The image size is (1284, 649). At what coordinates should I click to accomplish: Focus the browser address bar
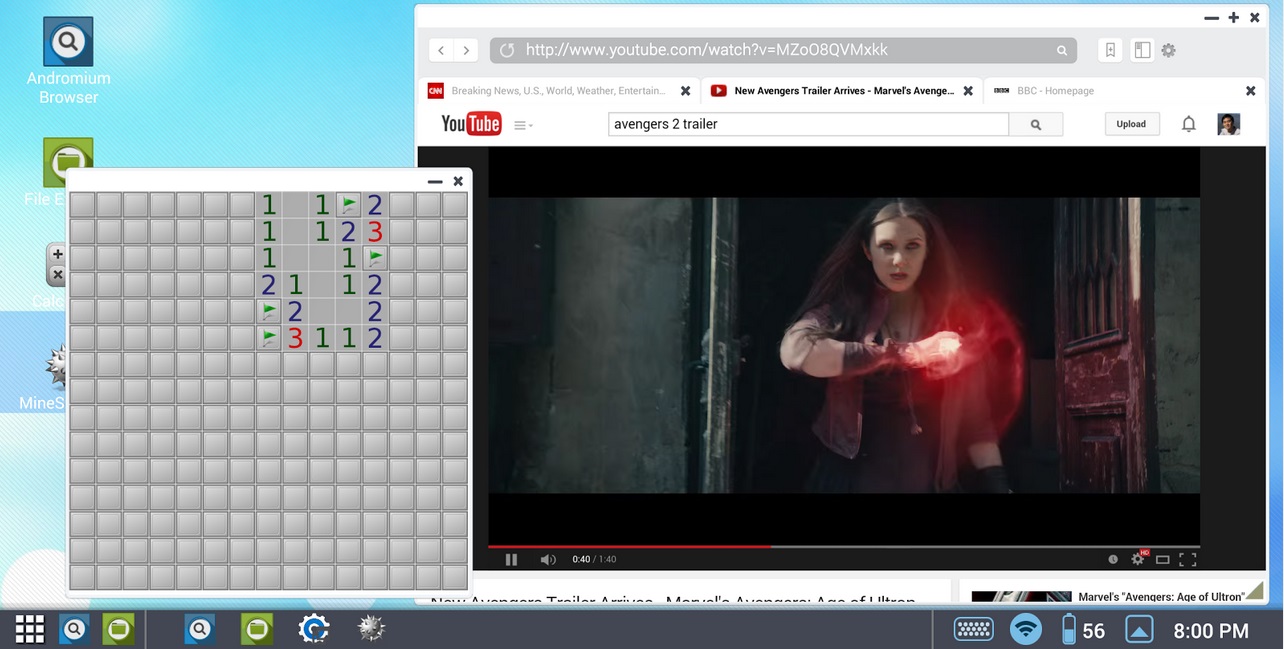[x=783, y=50]
